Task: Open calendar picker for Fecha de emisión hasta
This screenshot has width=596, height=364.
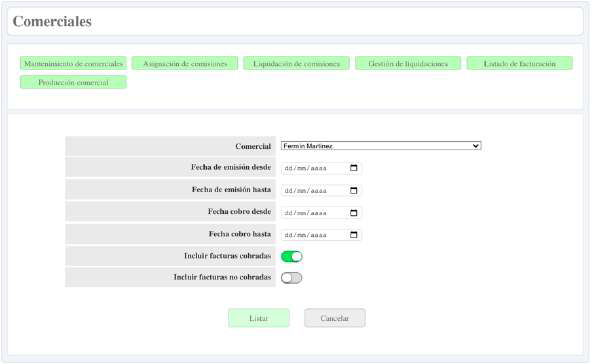Action: click(x=353, y=190)
